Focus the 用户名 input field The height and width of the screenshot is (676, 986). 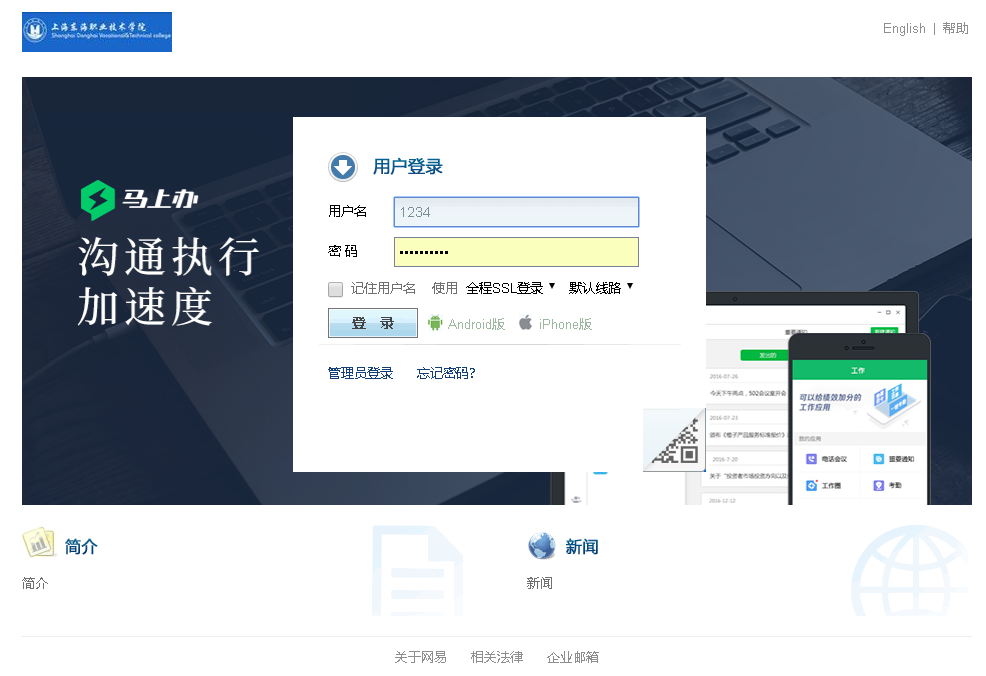(516, 212)
